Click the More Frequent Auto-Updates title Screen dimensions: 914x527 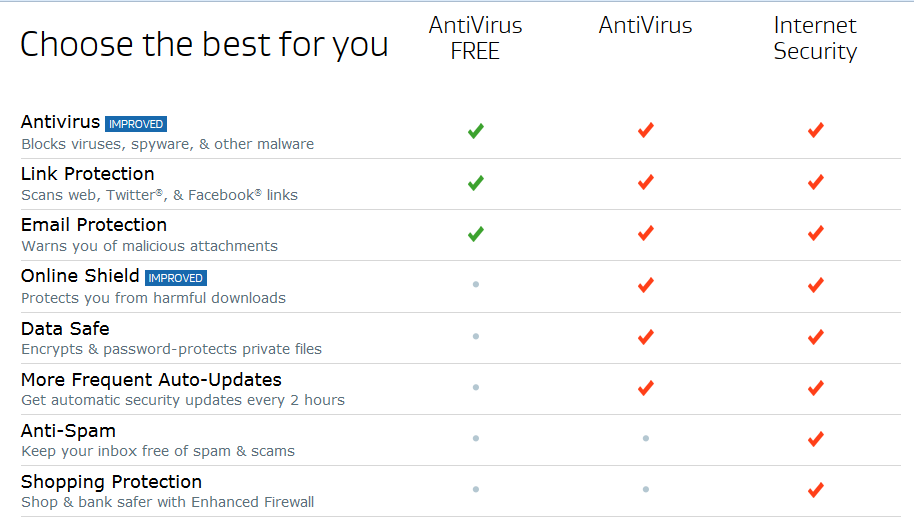[151, 380]
